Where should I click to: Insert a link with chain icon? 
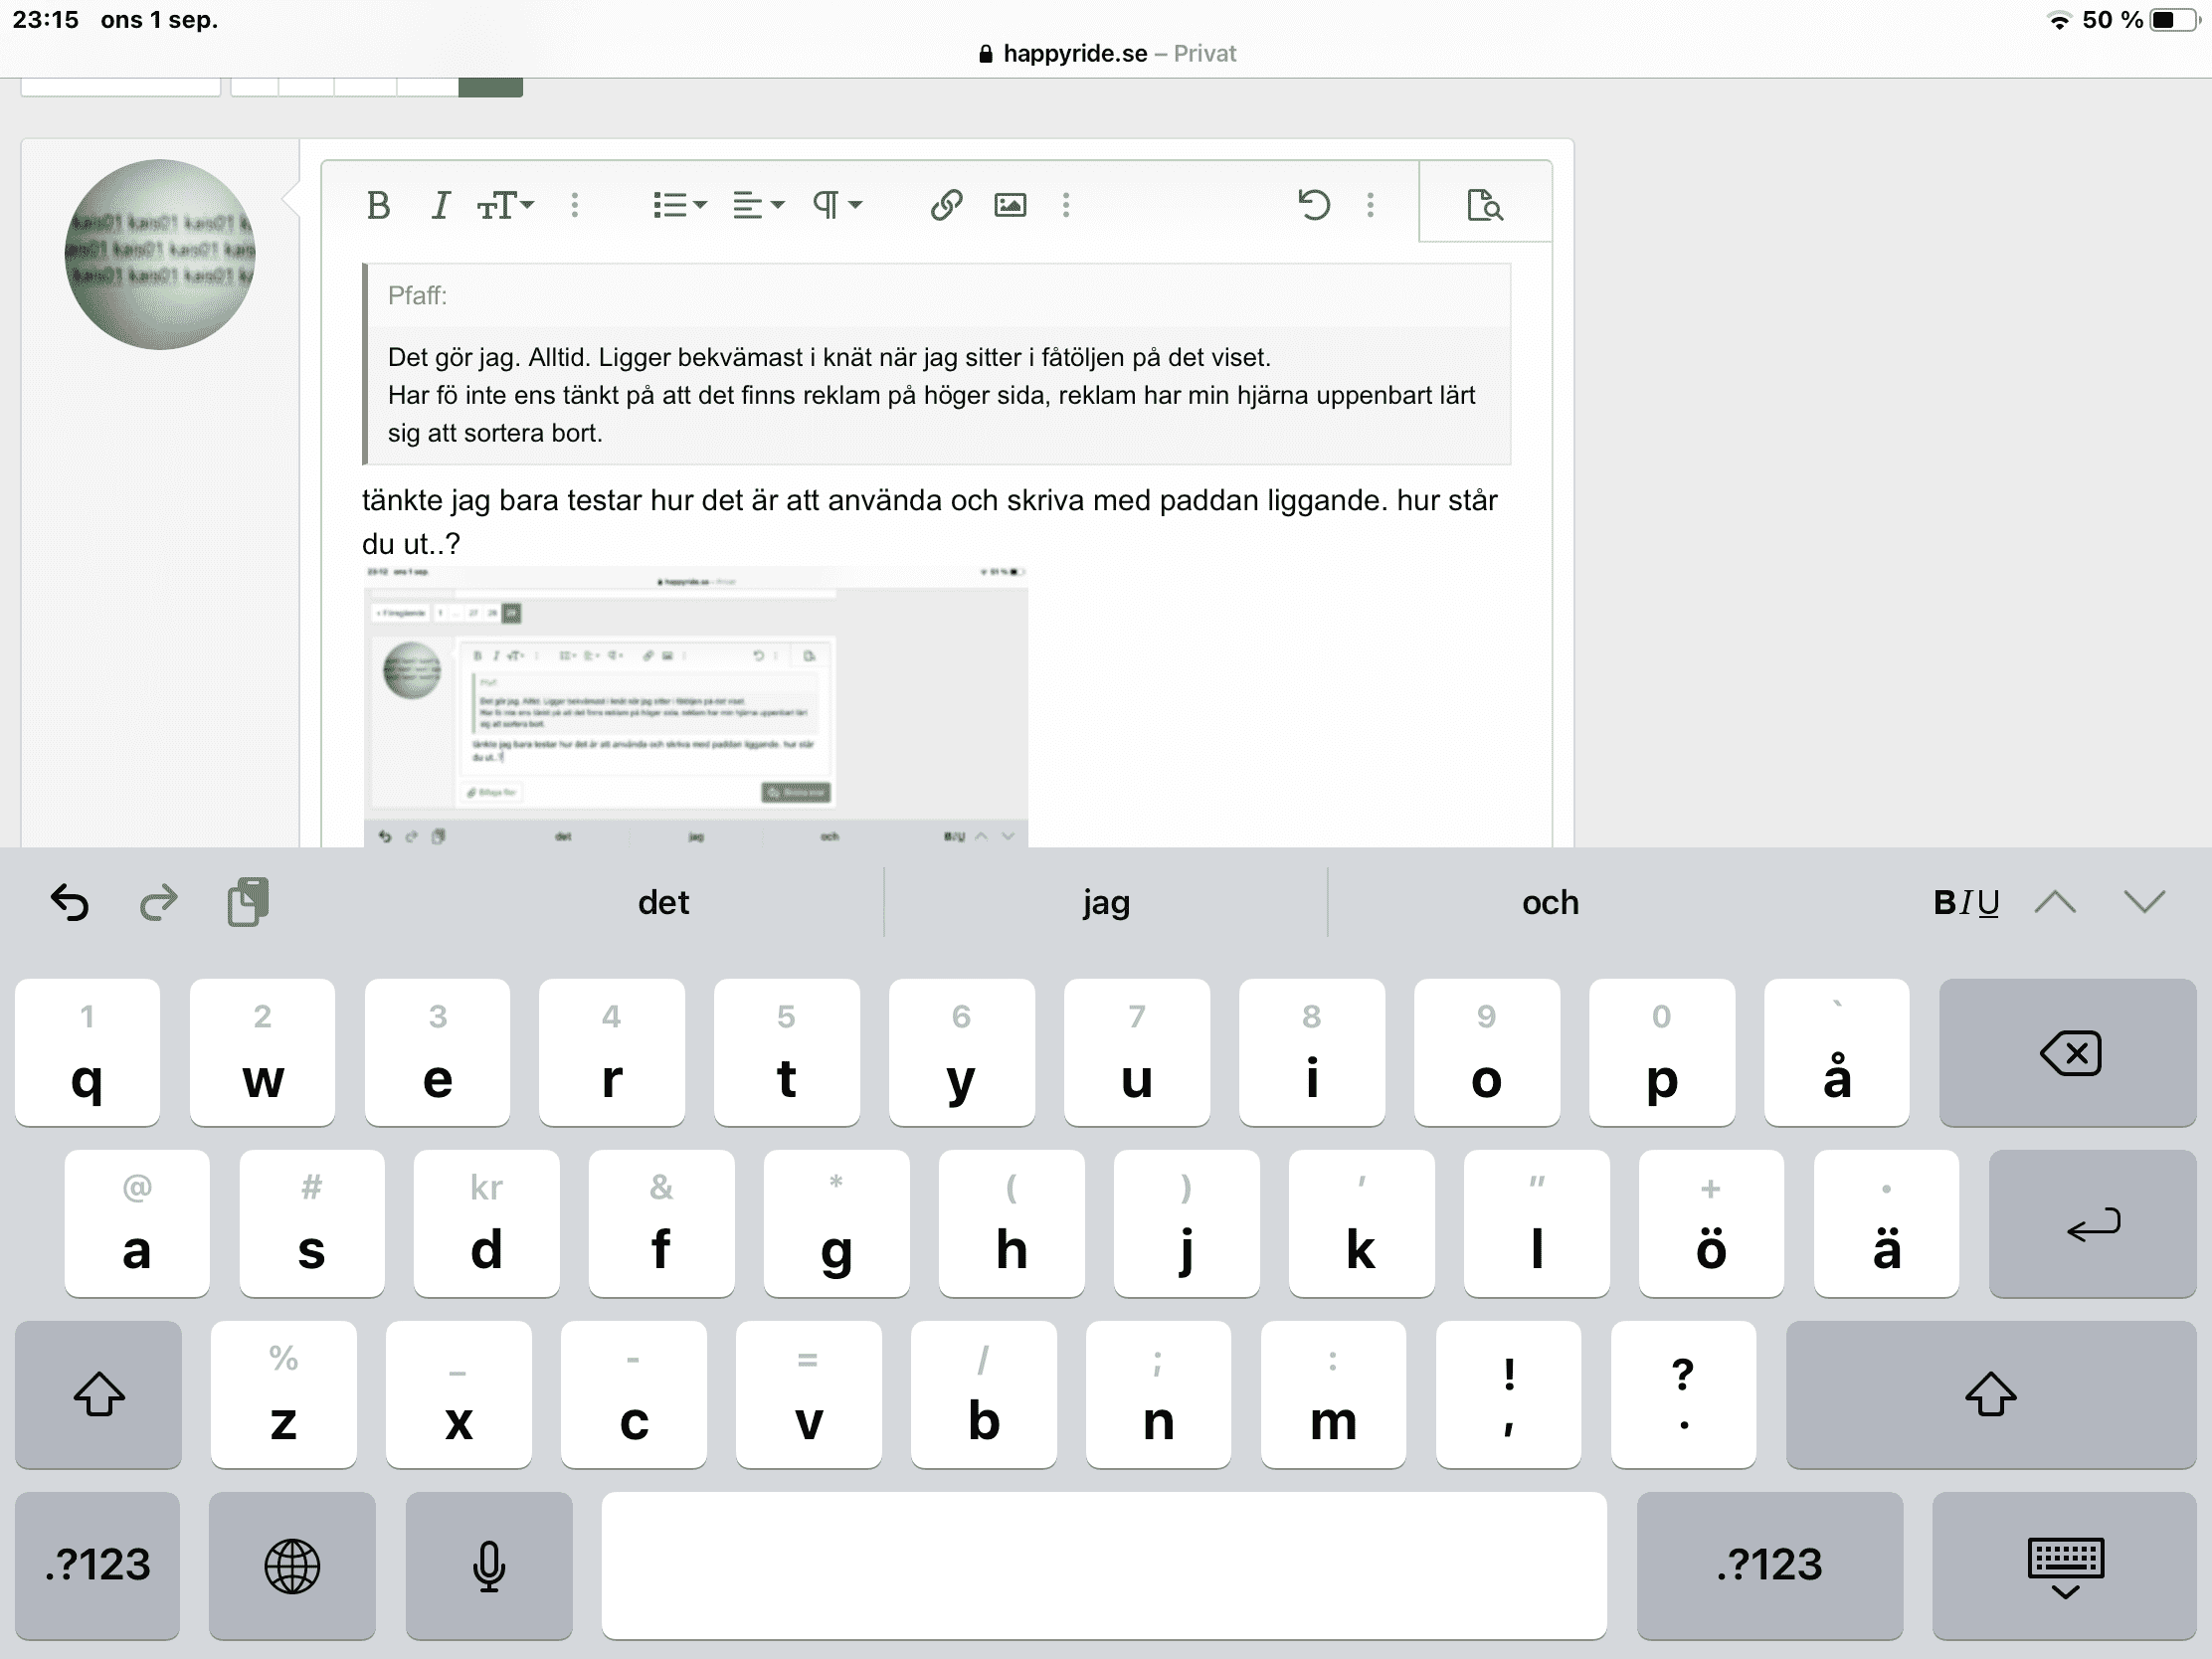coord(946,205)
